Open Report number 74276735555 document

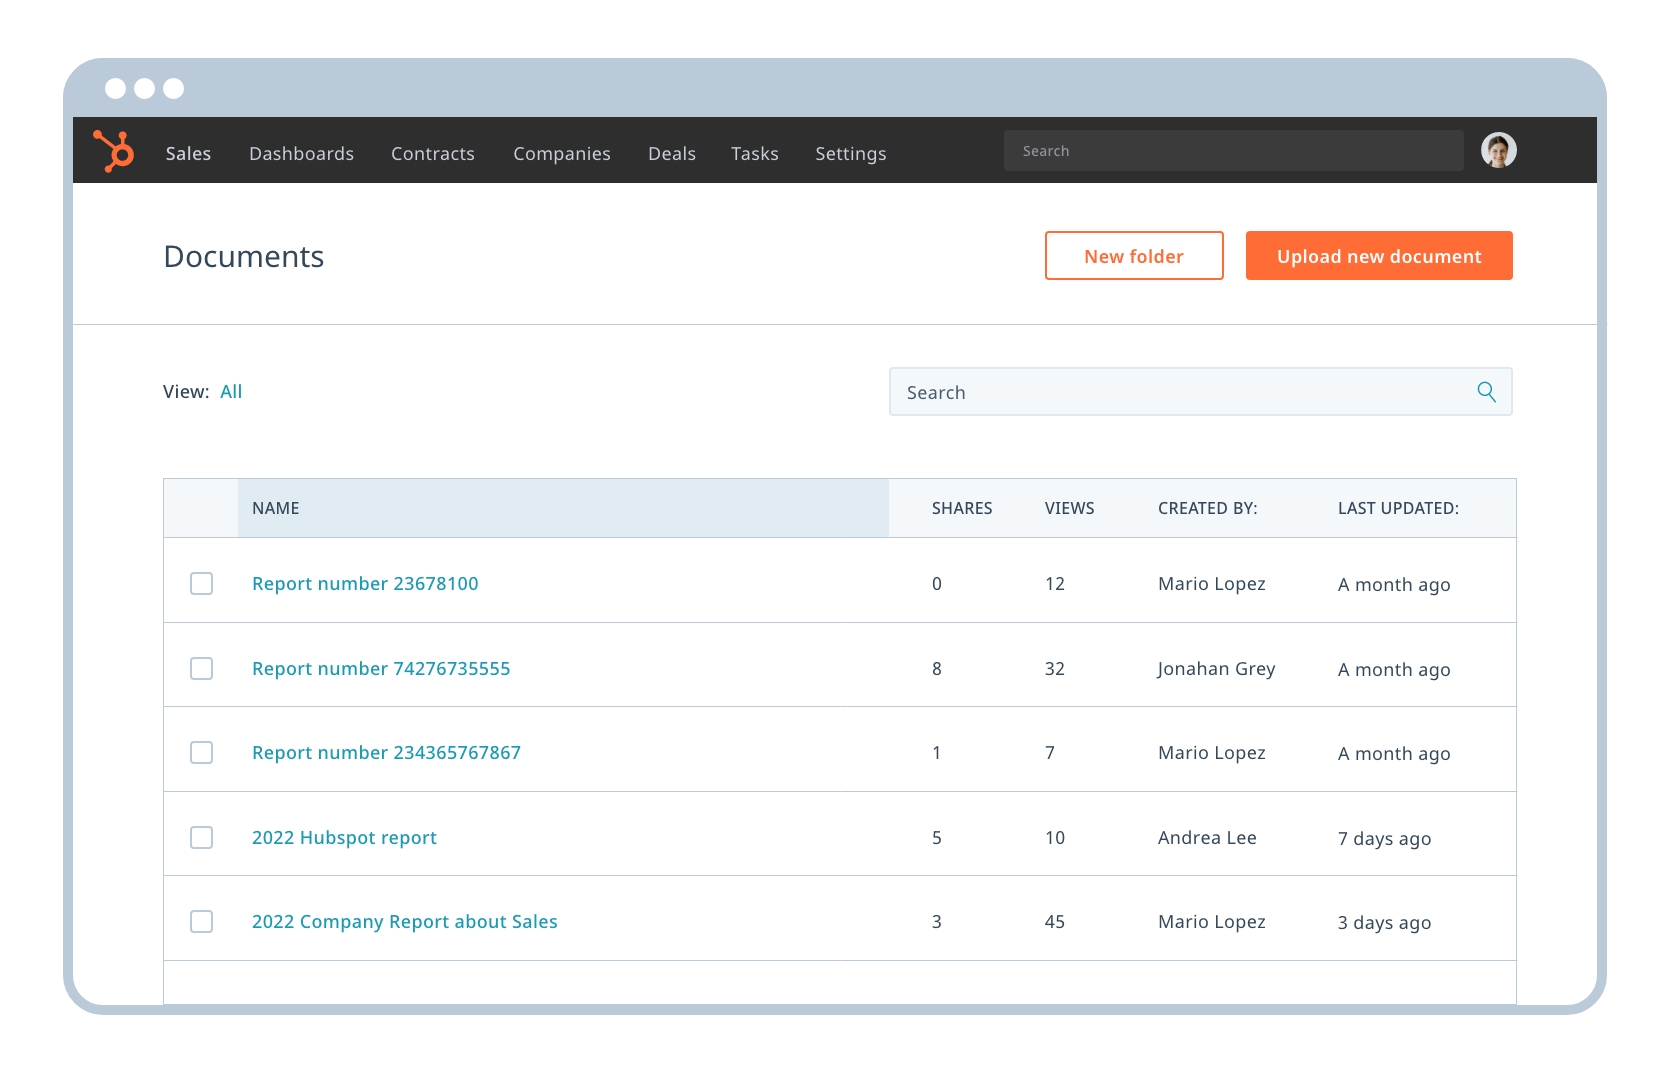coord(381,668)
